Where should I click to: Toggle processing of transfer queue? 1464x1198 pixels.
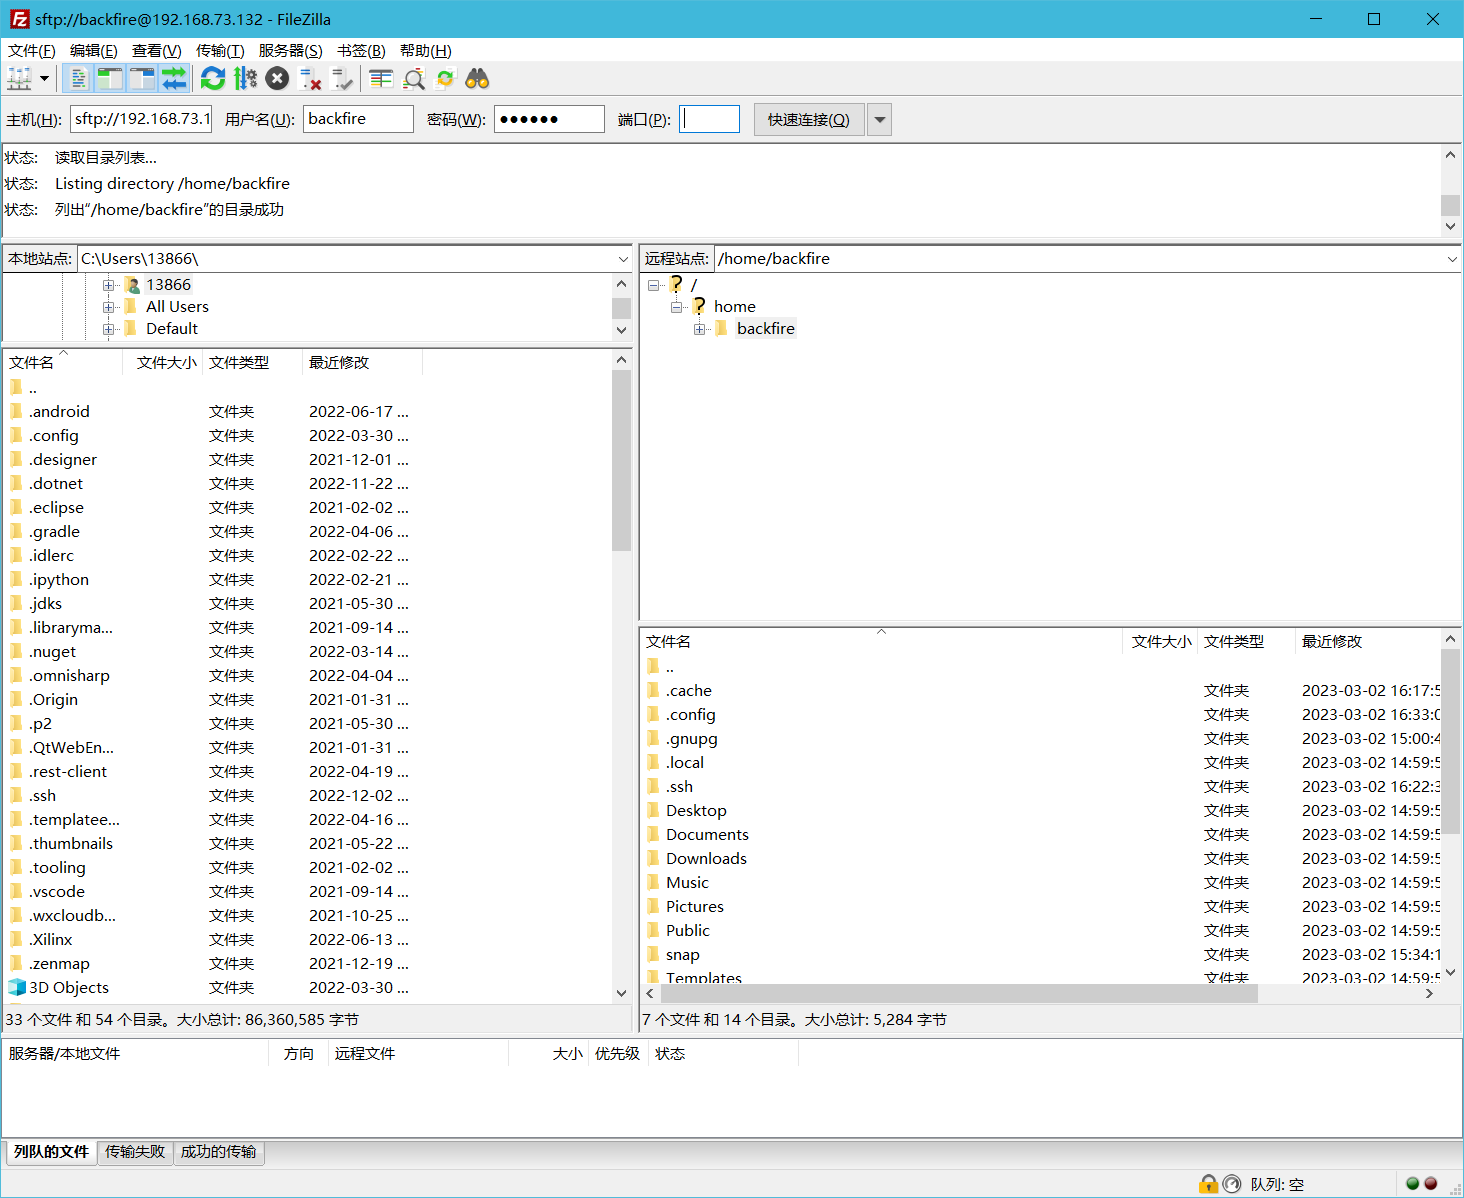[x=245, y=78]
